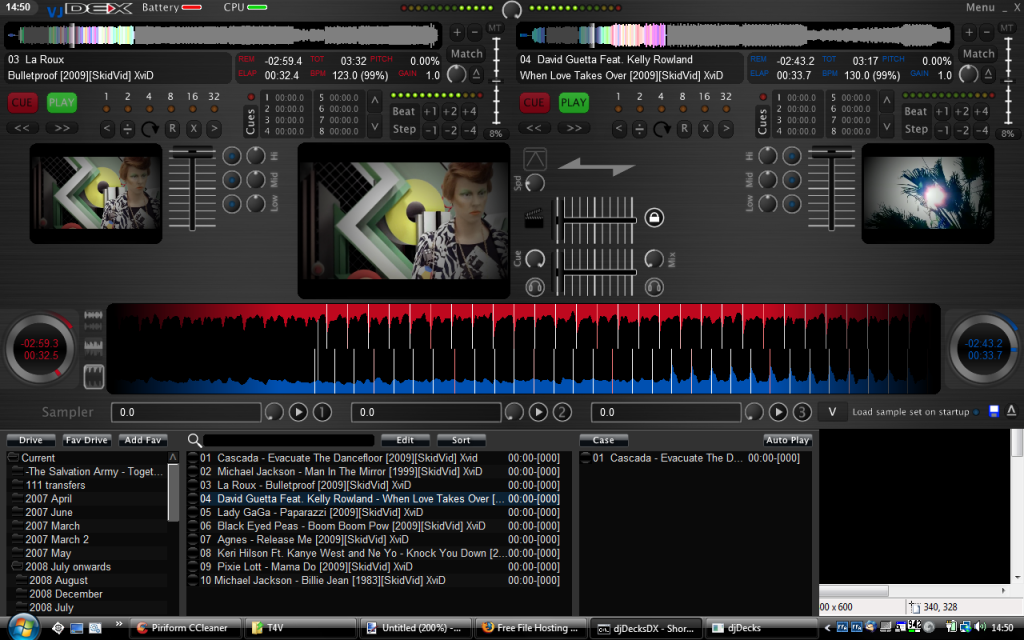The height and width of the screenshot is (640, 1024).
Task: Click the right deck fast forward >> button
Action: [x=574, y=128]
